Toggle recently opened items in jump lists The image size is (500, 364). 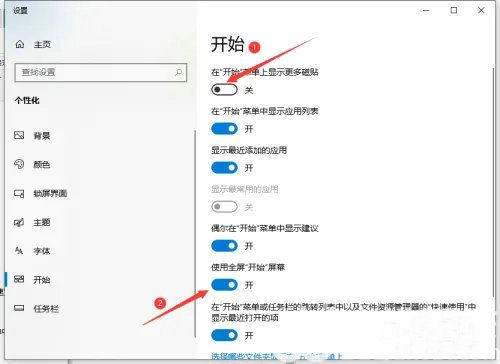click(x=224, y=335)
